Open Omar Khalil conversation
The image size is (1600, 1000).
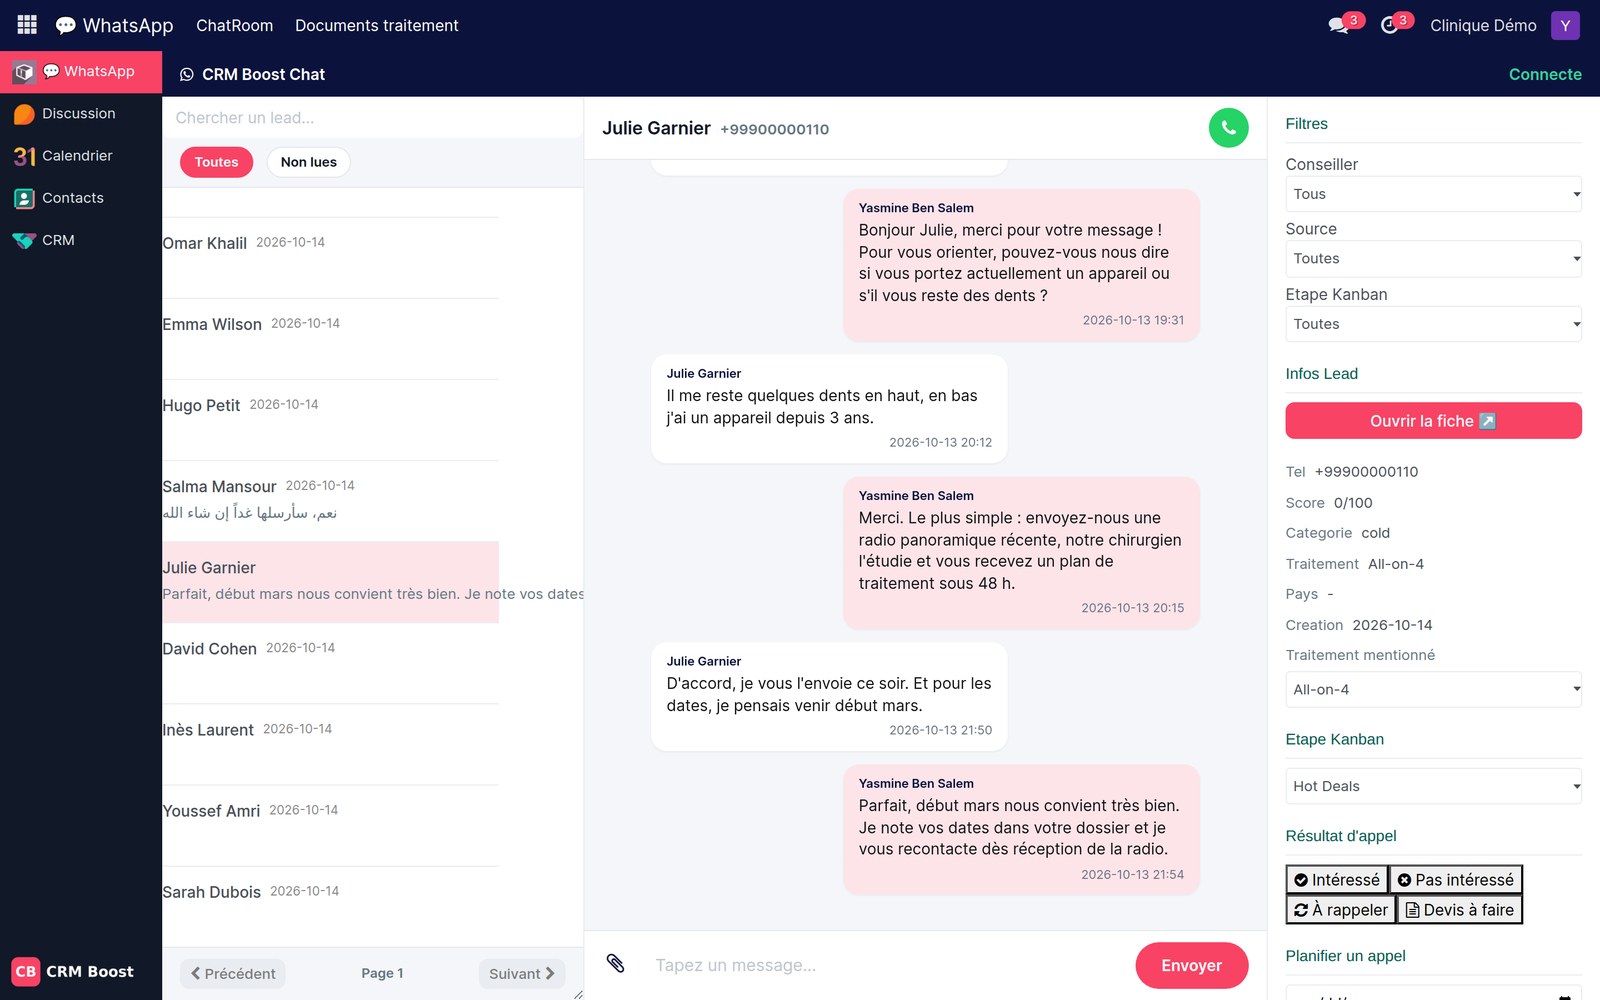331,257
